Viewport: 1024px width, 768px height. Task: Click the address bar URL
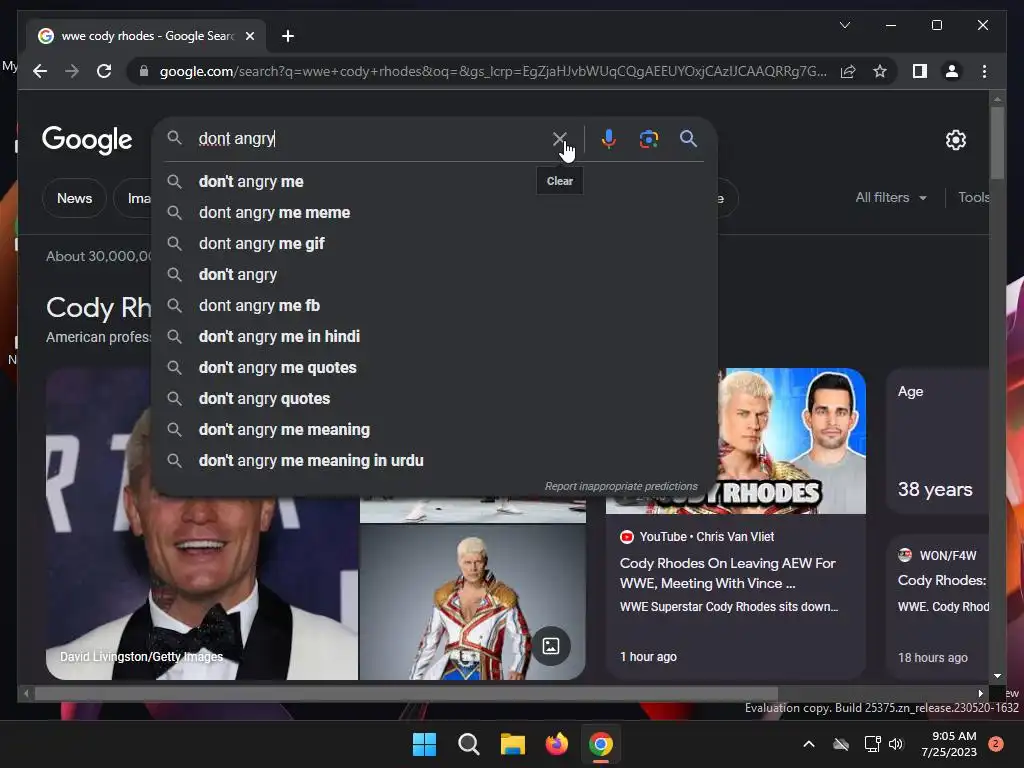coord(493,71)
